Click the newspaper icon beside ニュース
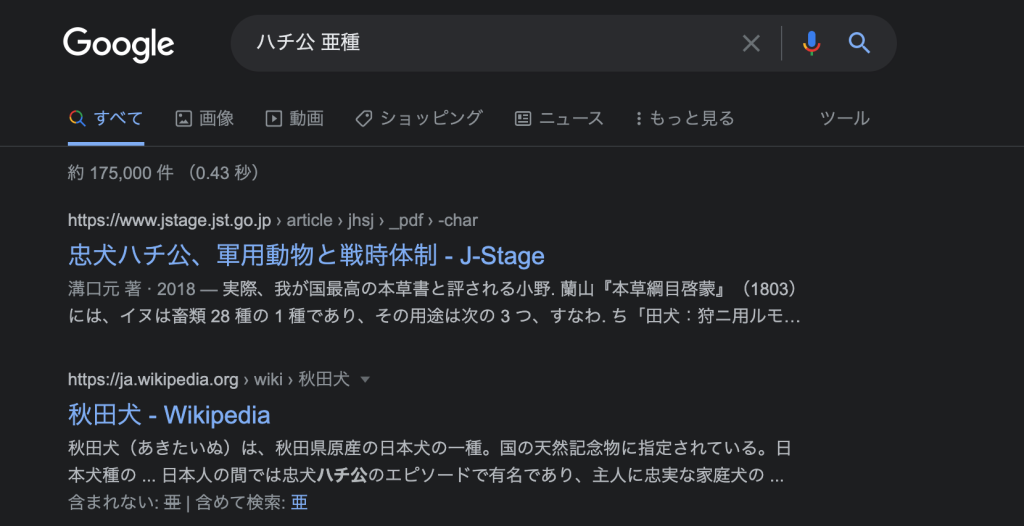This screenshot has width=1024, height=526. (x=523, y=118)
